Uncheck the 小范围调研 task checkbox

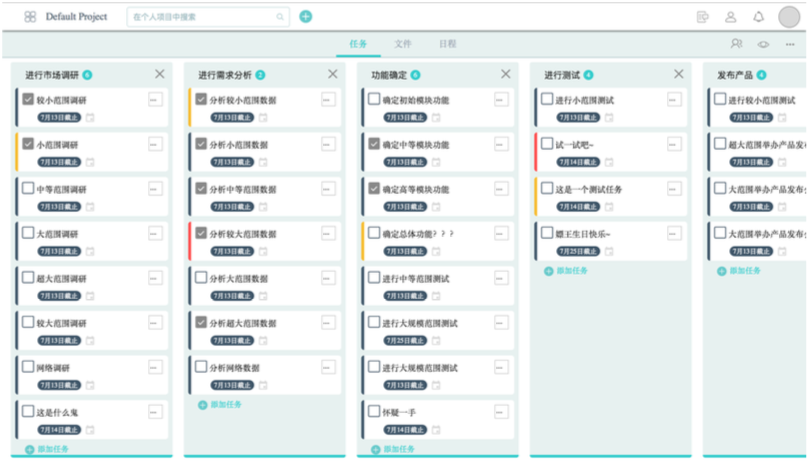[x=28, y=143]
